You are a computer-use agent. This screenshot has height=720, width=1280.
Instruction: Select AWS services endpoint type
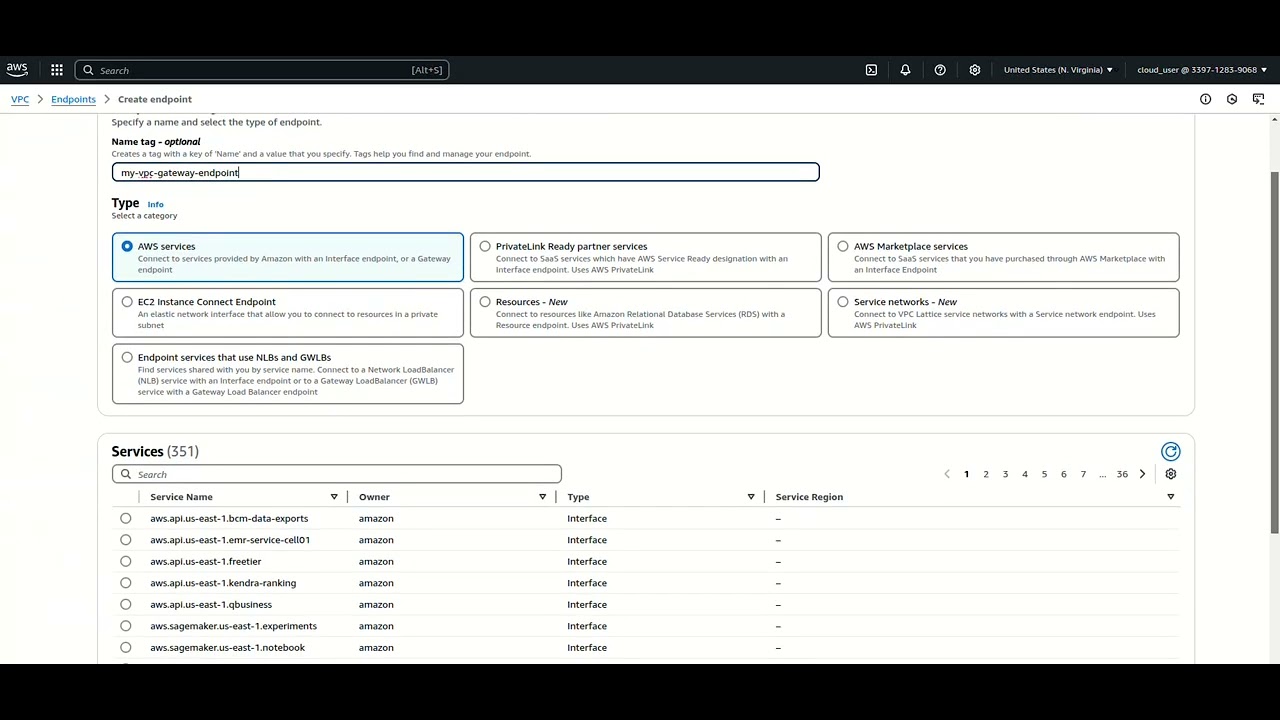[288, 257]
